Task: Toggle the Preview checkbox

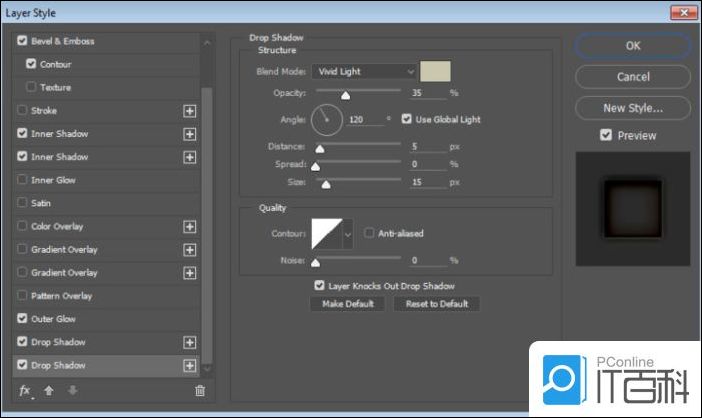Action: pyautogui.click(x=606, y=135)
